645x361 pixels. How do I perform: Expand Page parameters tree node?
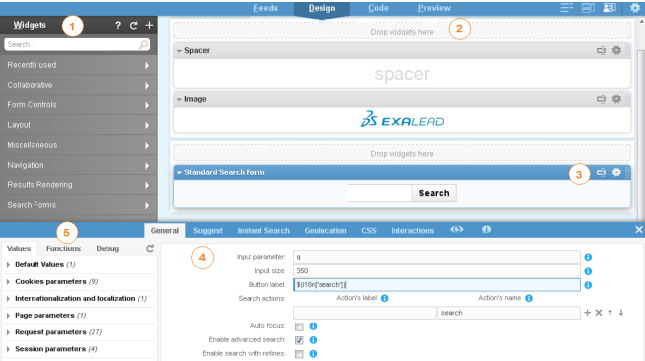click(8, 316)
